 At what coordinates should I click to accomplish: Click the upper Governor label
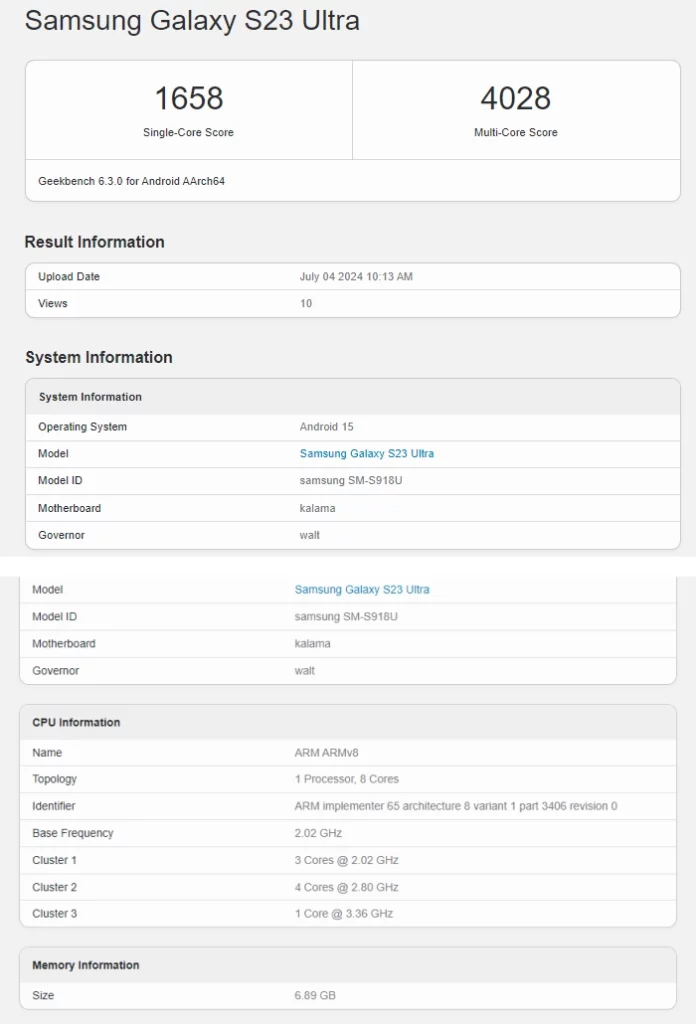pyautogui.click(x=61, y=535)
